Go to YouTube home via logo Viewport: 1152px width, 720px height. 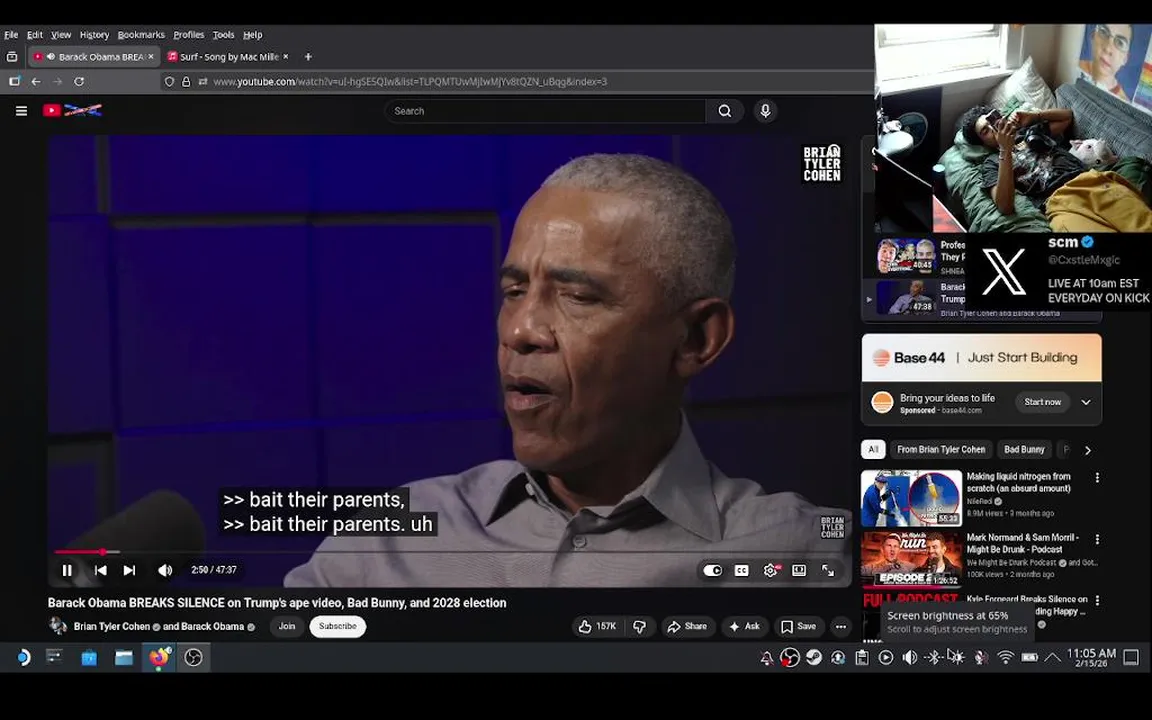coord(72,110)
